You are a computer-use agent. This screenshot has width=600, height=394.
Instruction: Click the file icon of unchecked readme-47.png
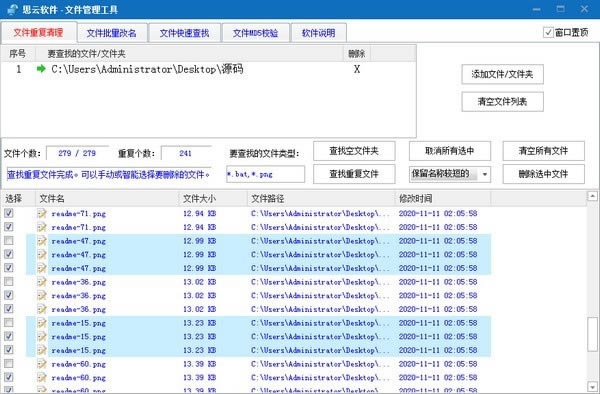coord(42,241)
